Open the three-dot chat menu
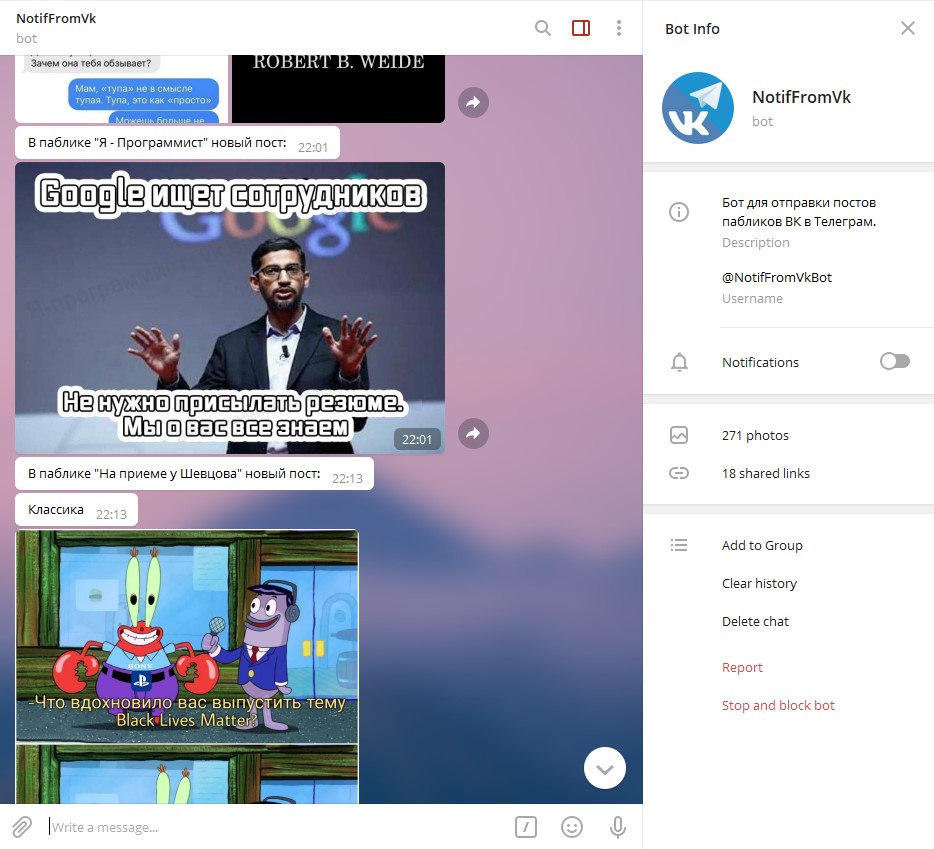This screenshot has width=934, height=849. tap(619, 28)
